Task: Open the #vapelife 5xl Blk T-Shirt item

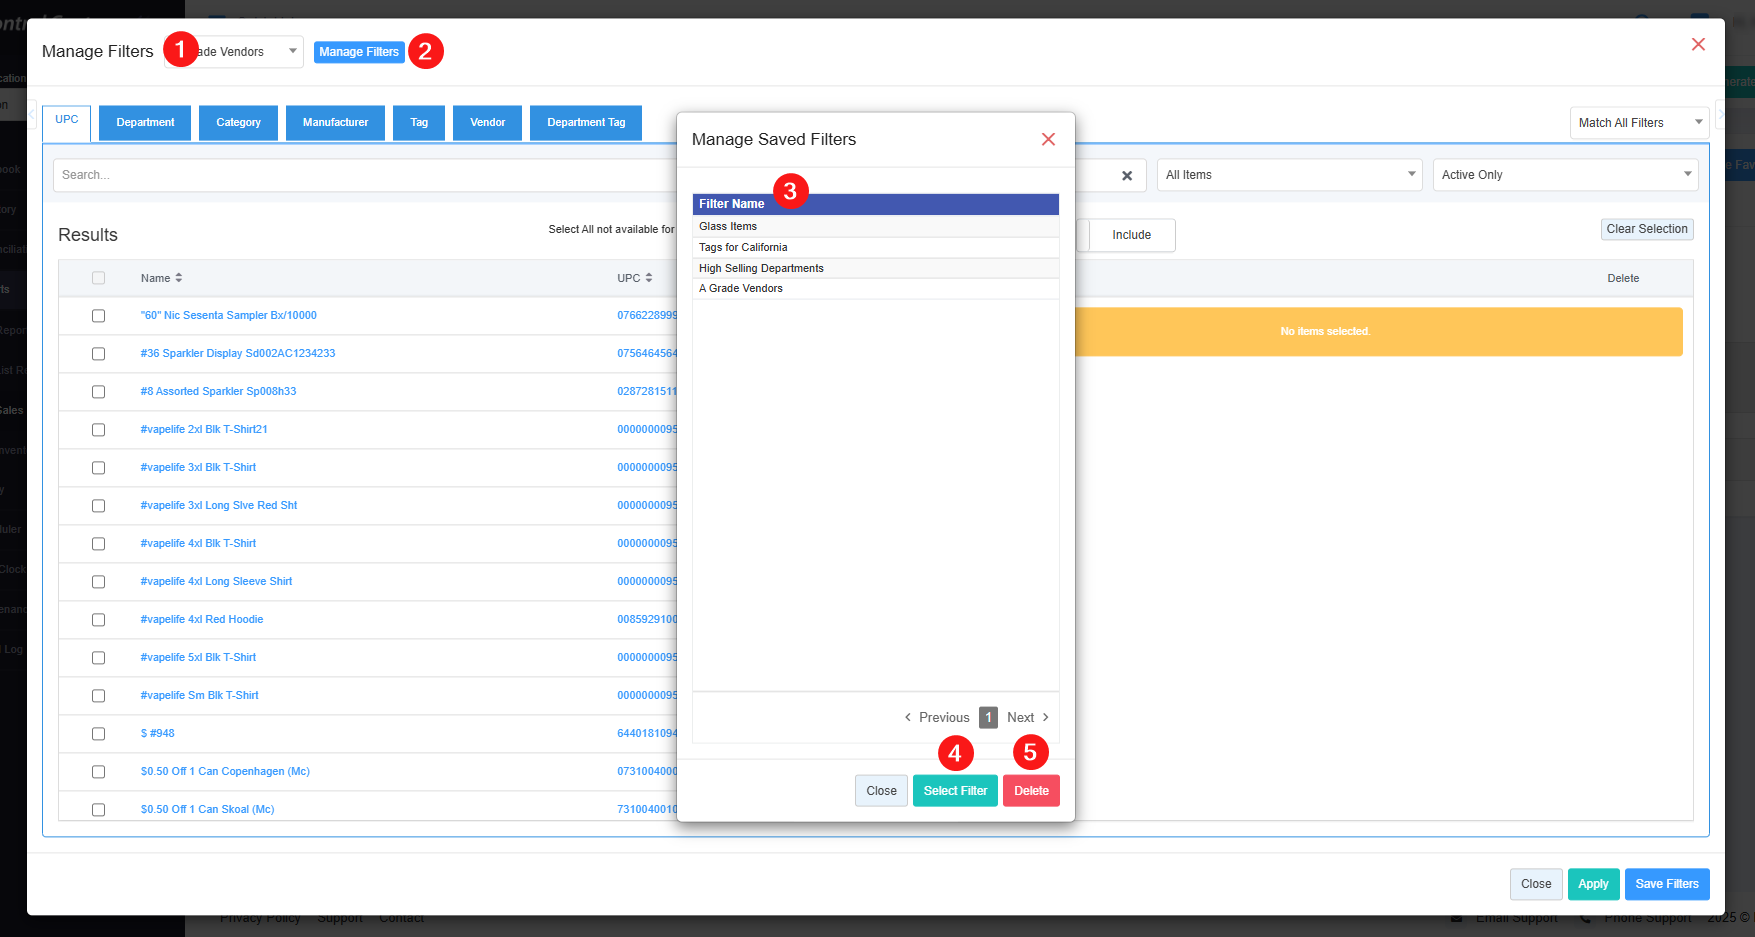Action: click(198, 658)
